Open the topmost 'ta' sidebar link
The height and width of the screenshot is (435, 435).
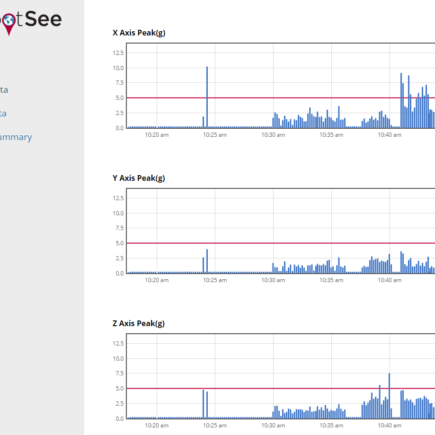click(x=4, y=90)
